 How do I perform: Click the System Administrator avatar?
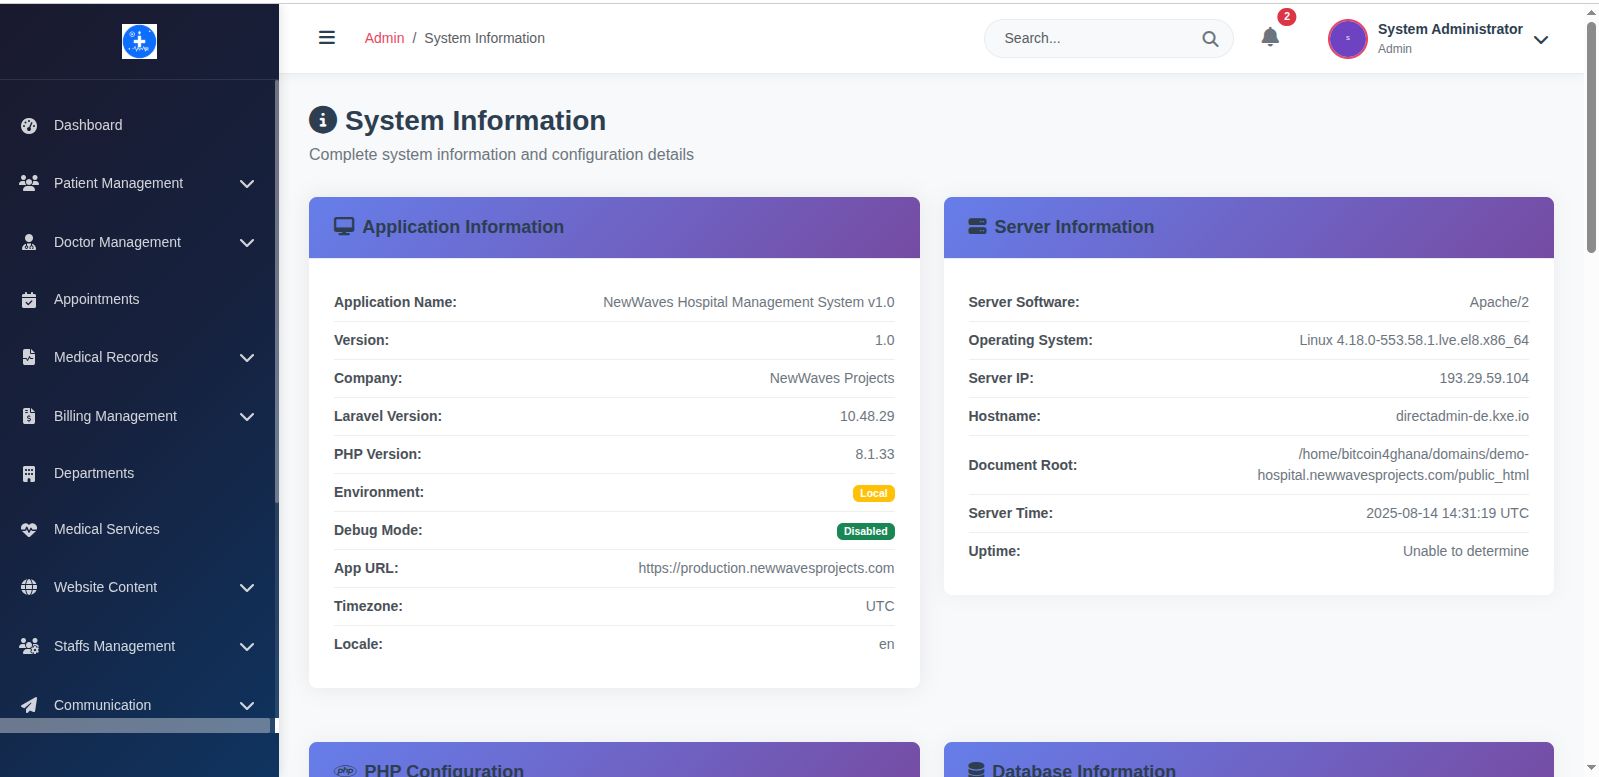pyautogui.click(x=1347, y=39)
